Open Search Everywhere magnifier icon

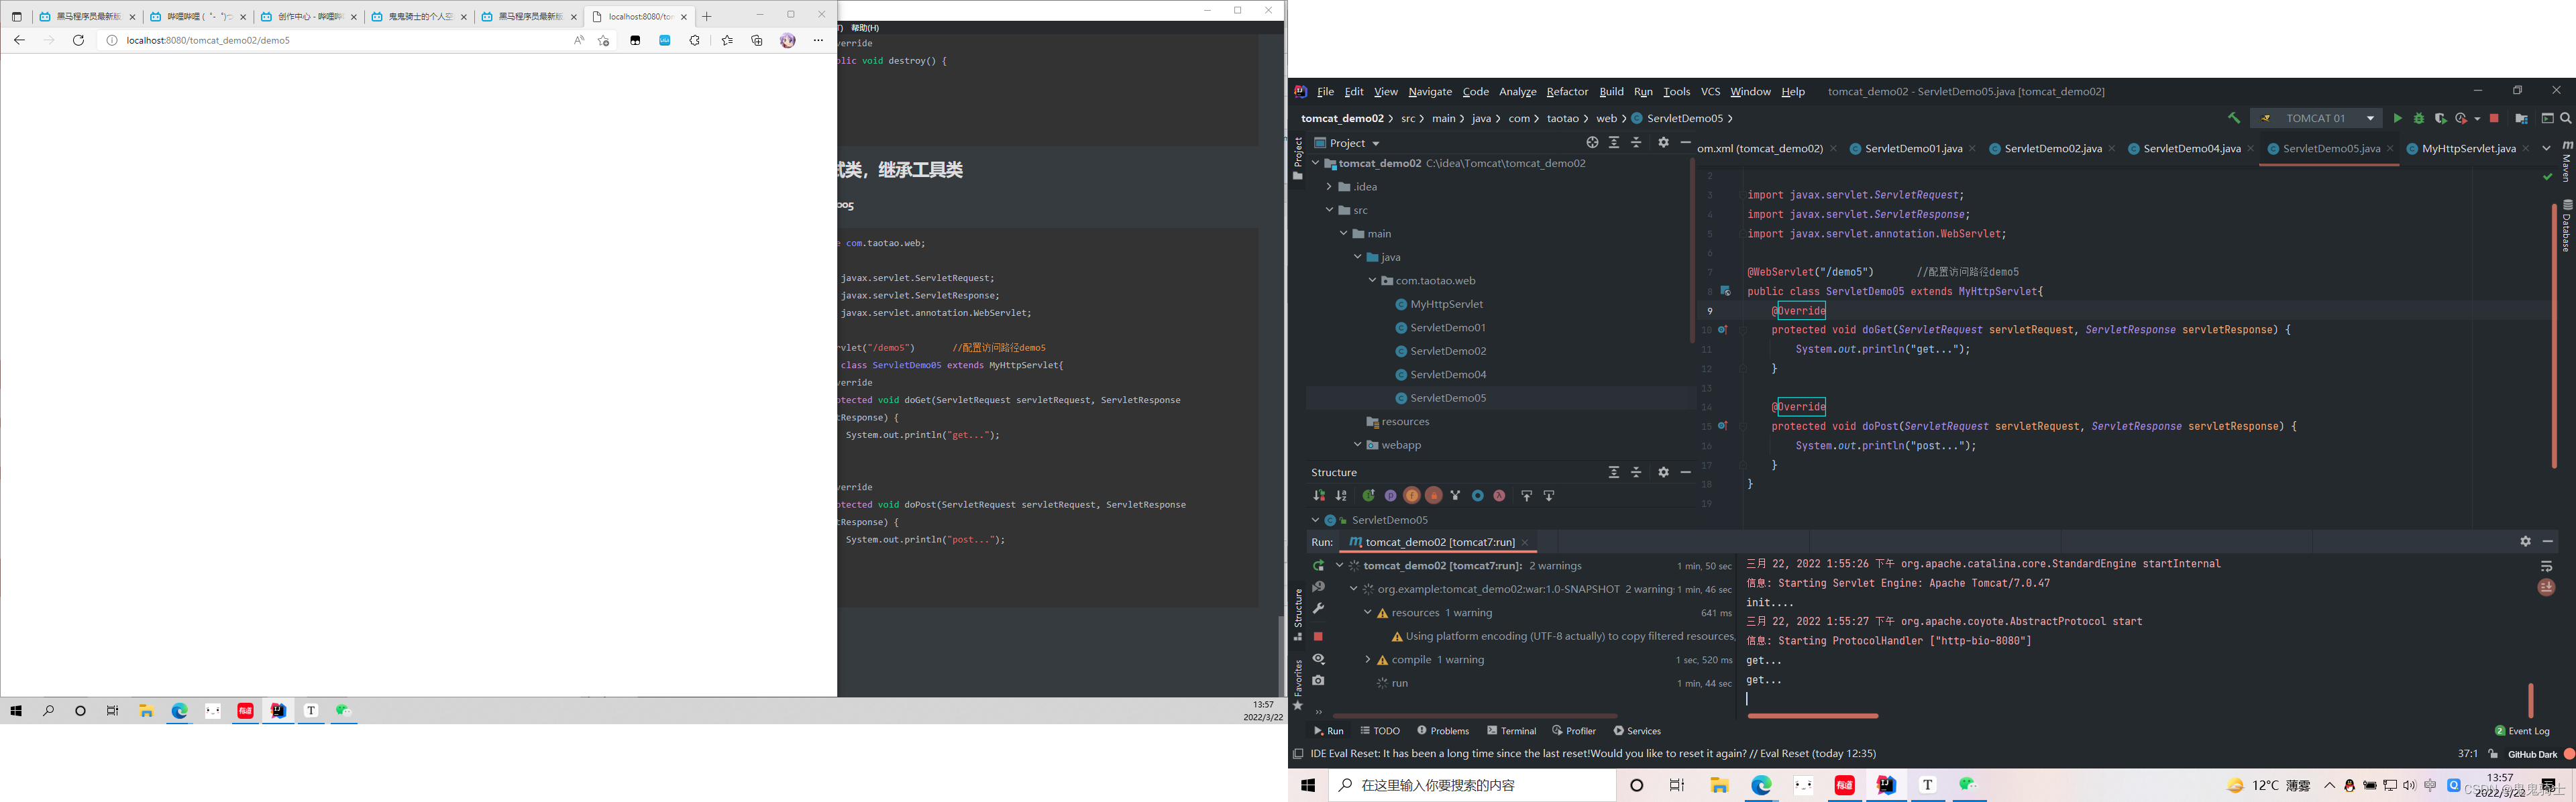pos(2565,118)
